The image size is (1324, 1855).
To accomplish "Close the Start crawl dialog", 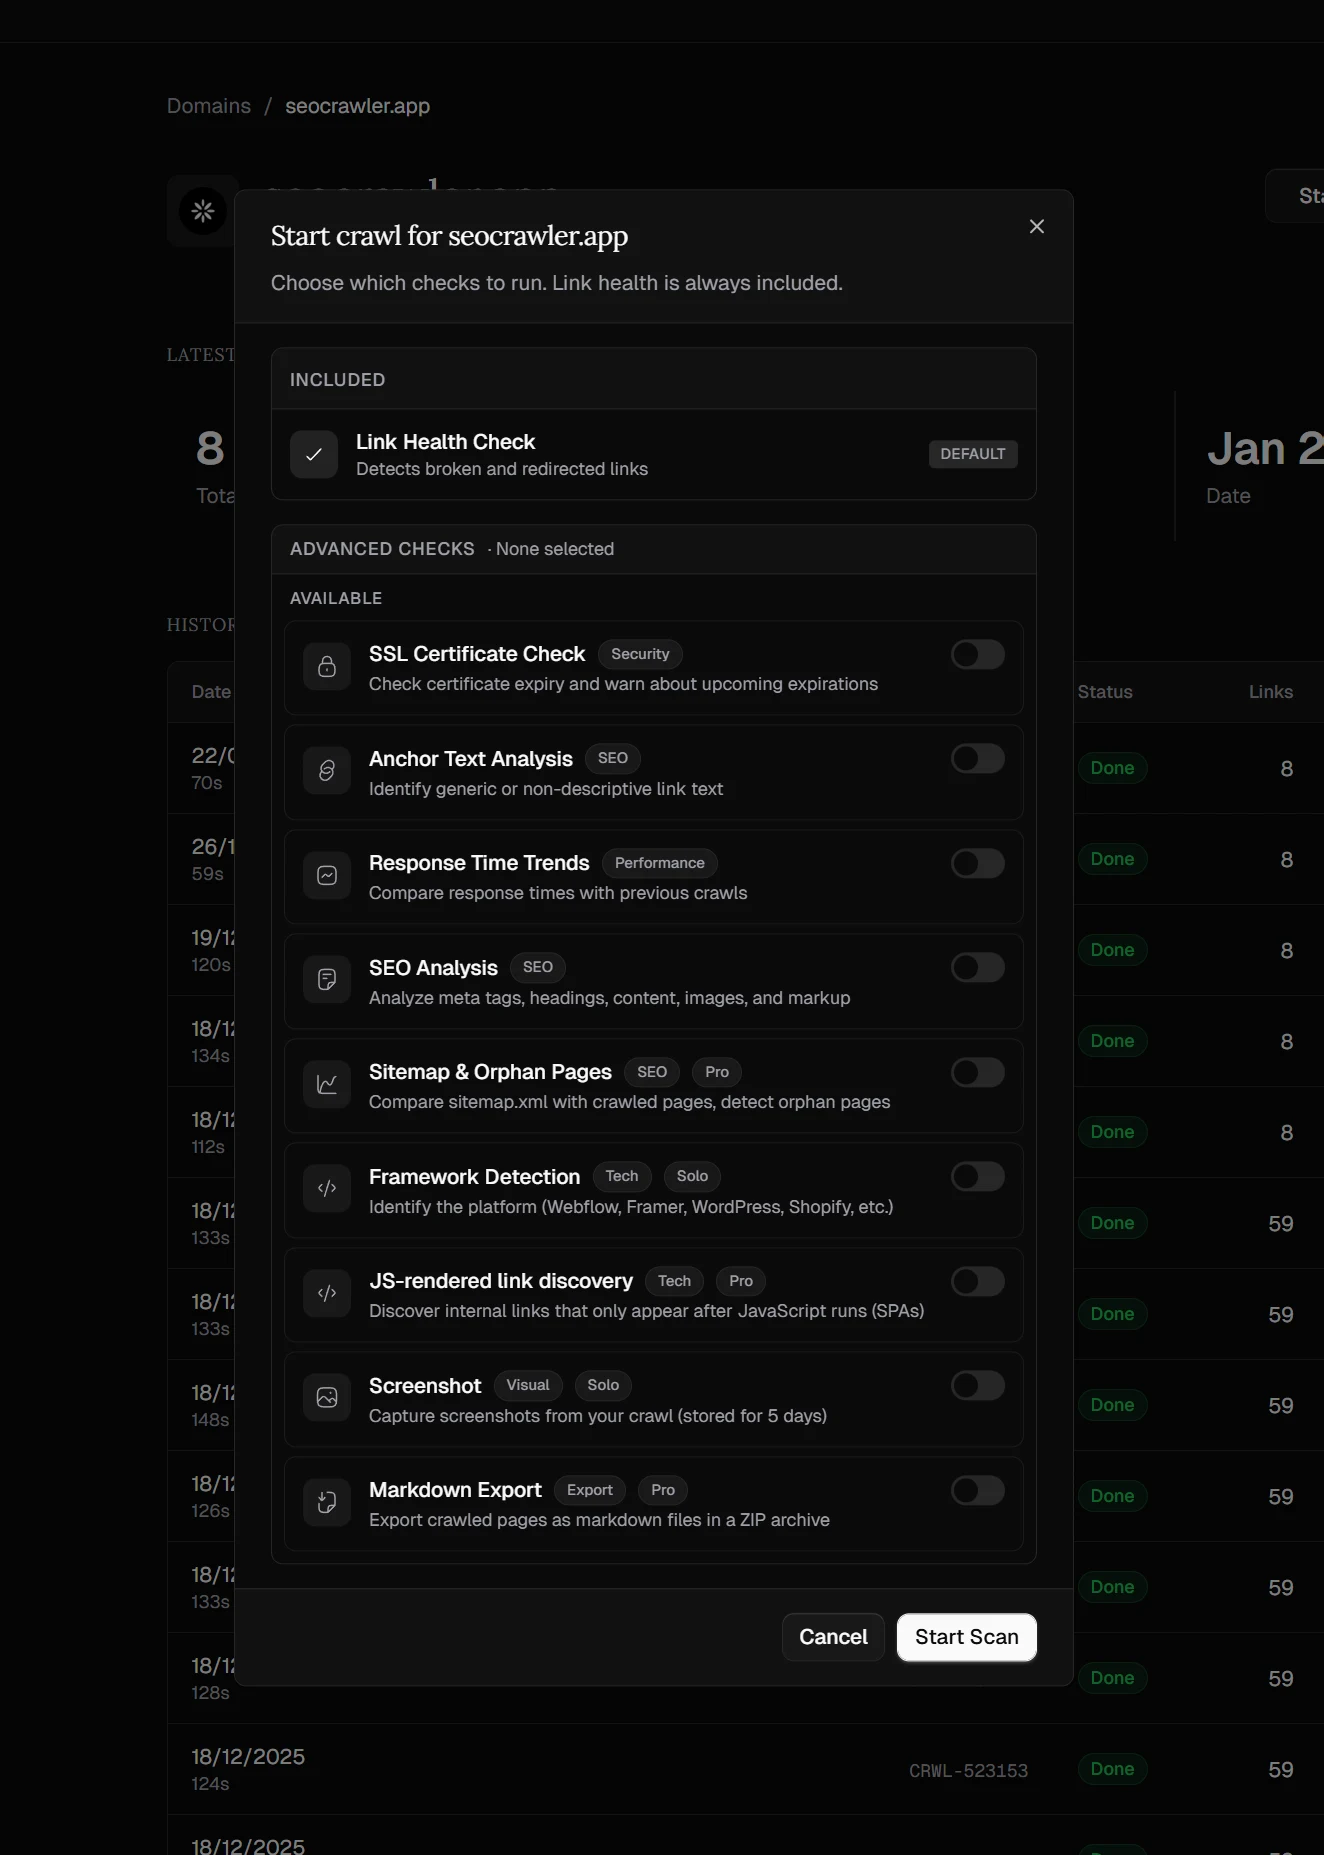I will point(1037,227).
